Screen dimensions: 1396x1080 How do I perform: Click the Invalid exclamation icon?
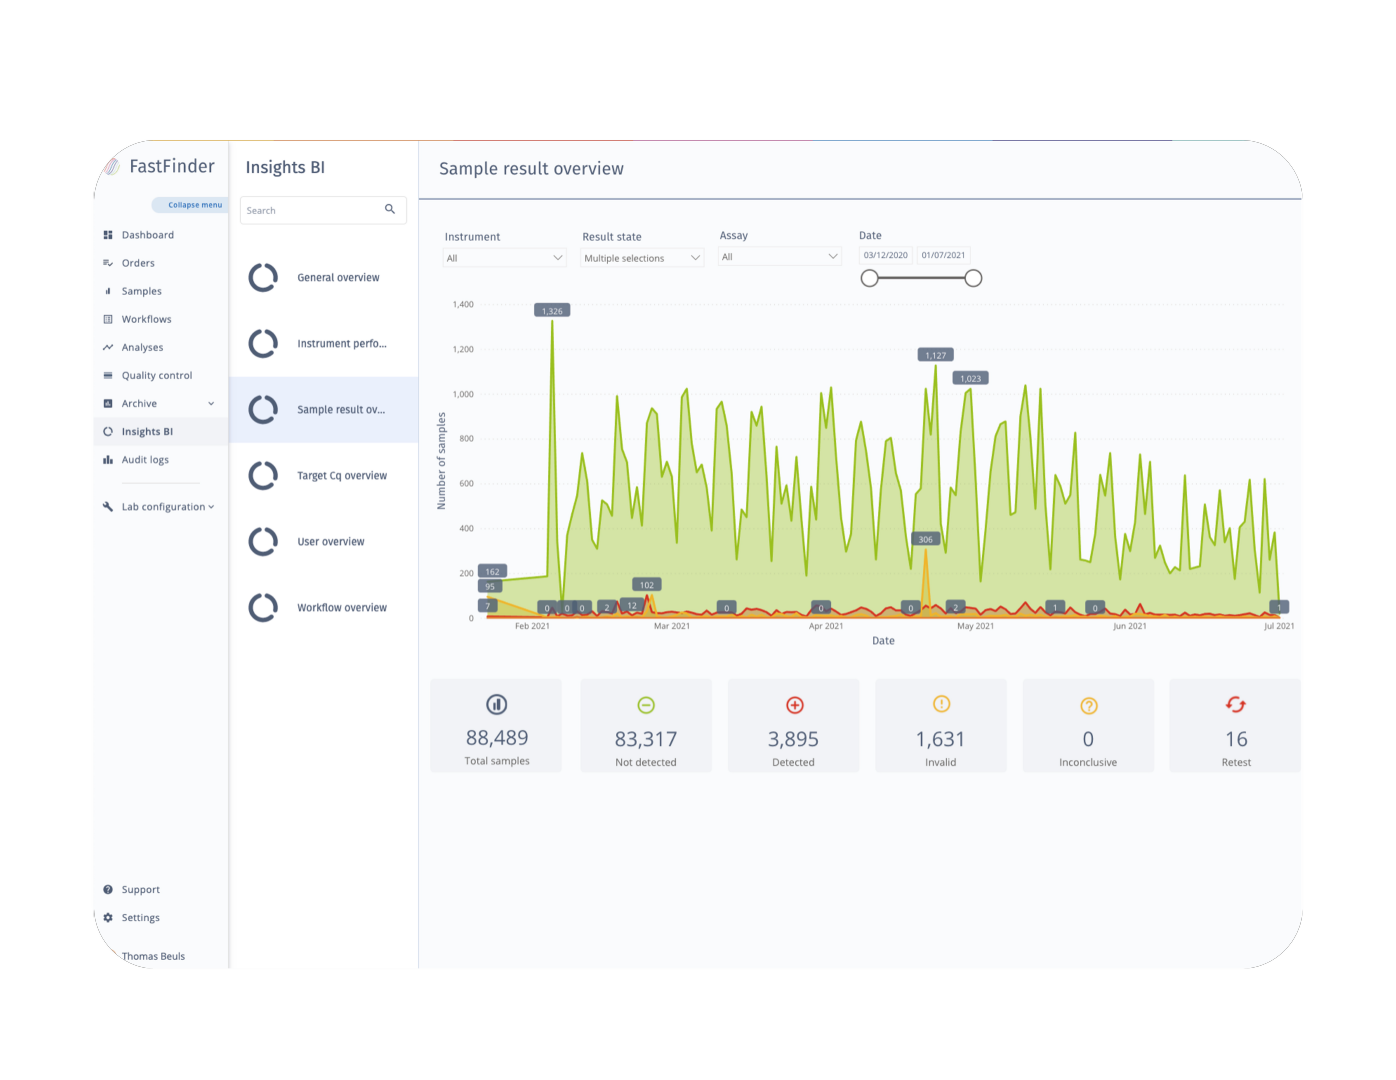pyautogui.click(x=941, y=704)
